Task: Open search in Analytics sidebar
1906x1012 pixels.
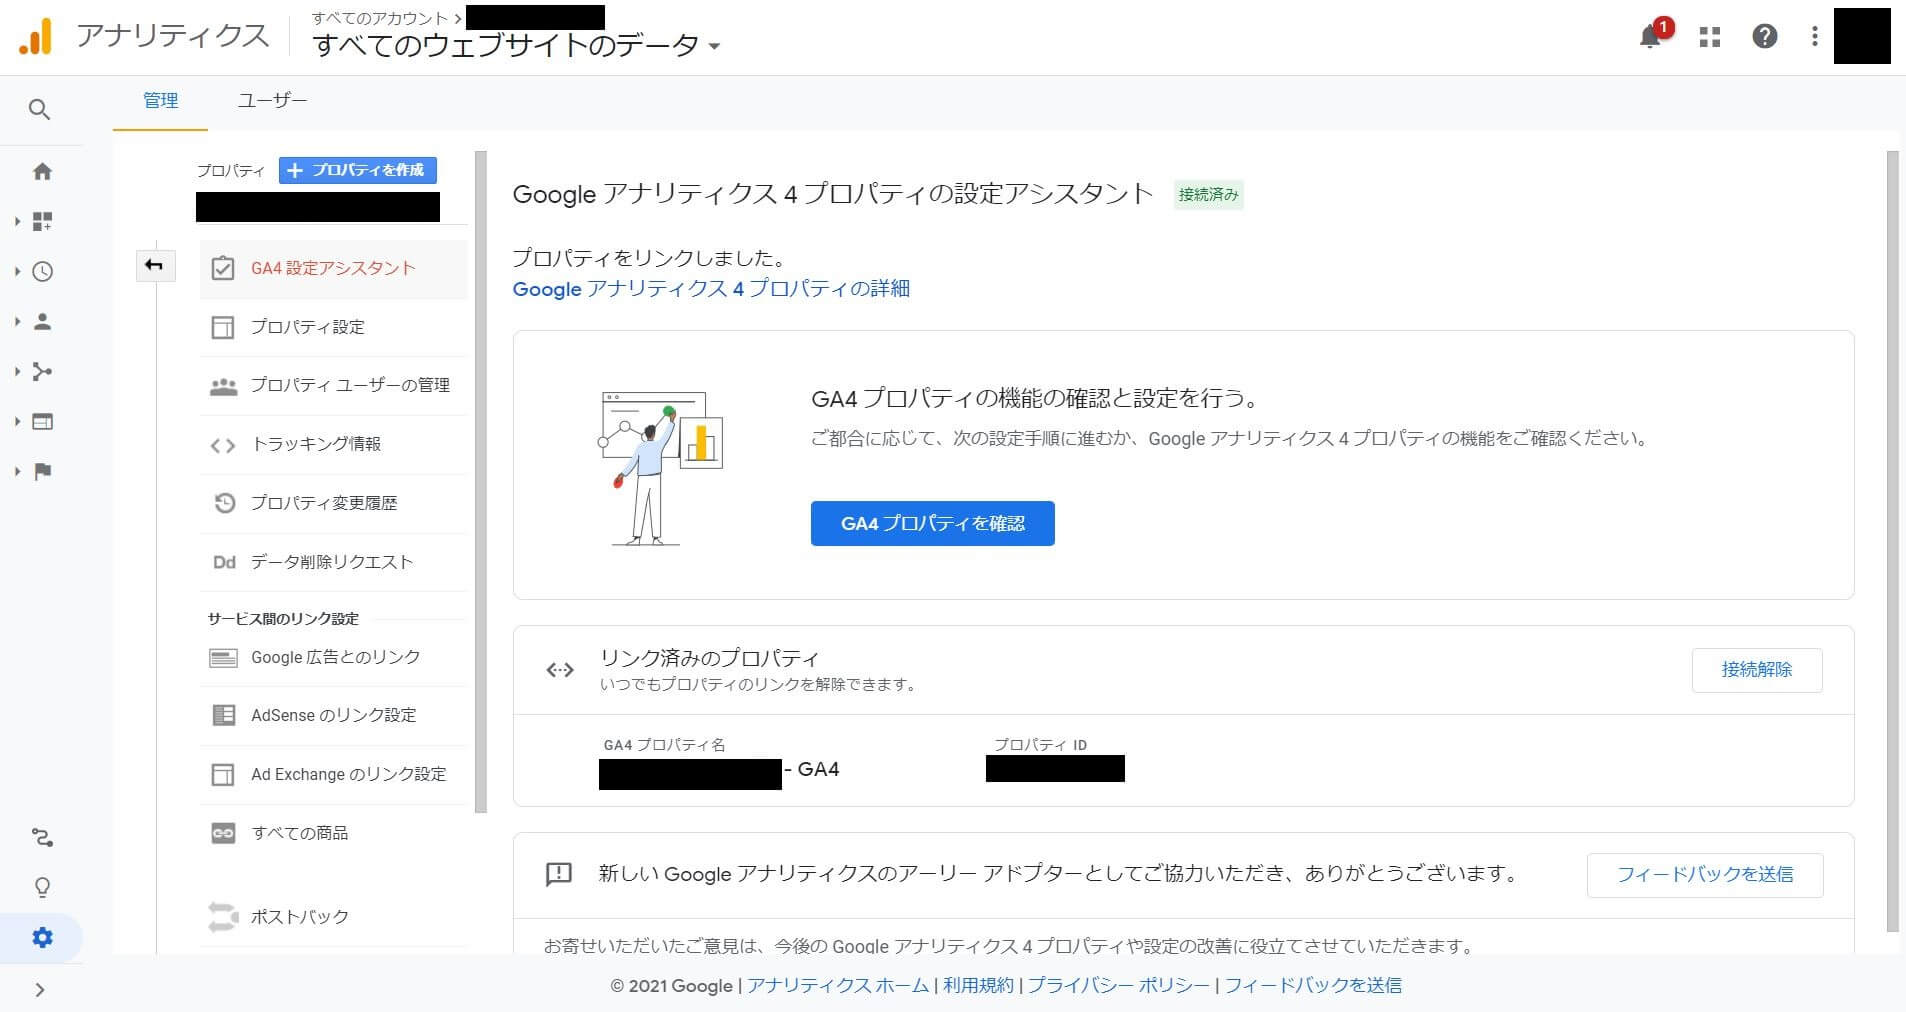Action: point(41,109)
